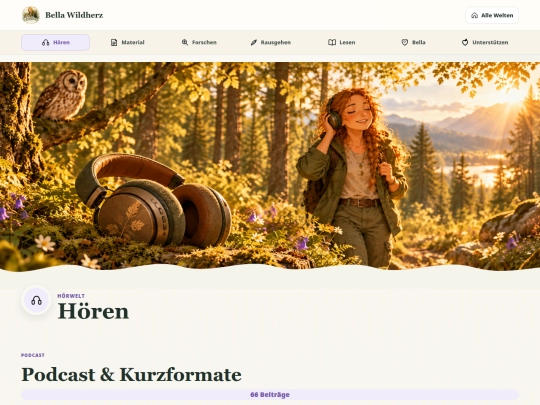
Task: Click the house icon in Alle Welten
Action: [x=475, y=15]
